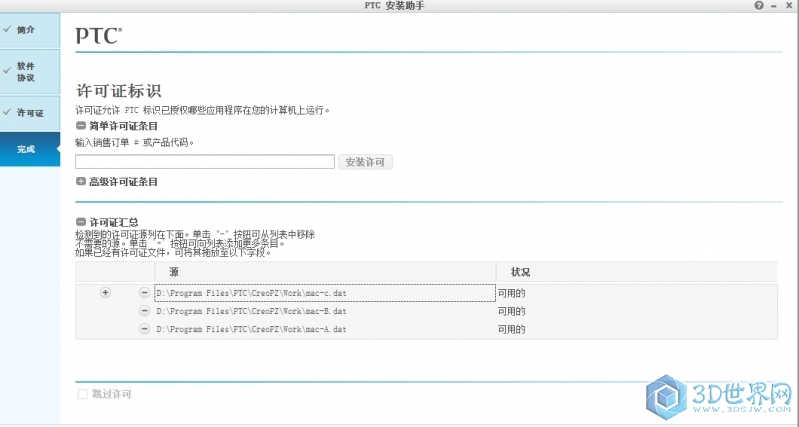
Task: Add a new license source with plus icon
Action: (x=105, y=292)
